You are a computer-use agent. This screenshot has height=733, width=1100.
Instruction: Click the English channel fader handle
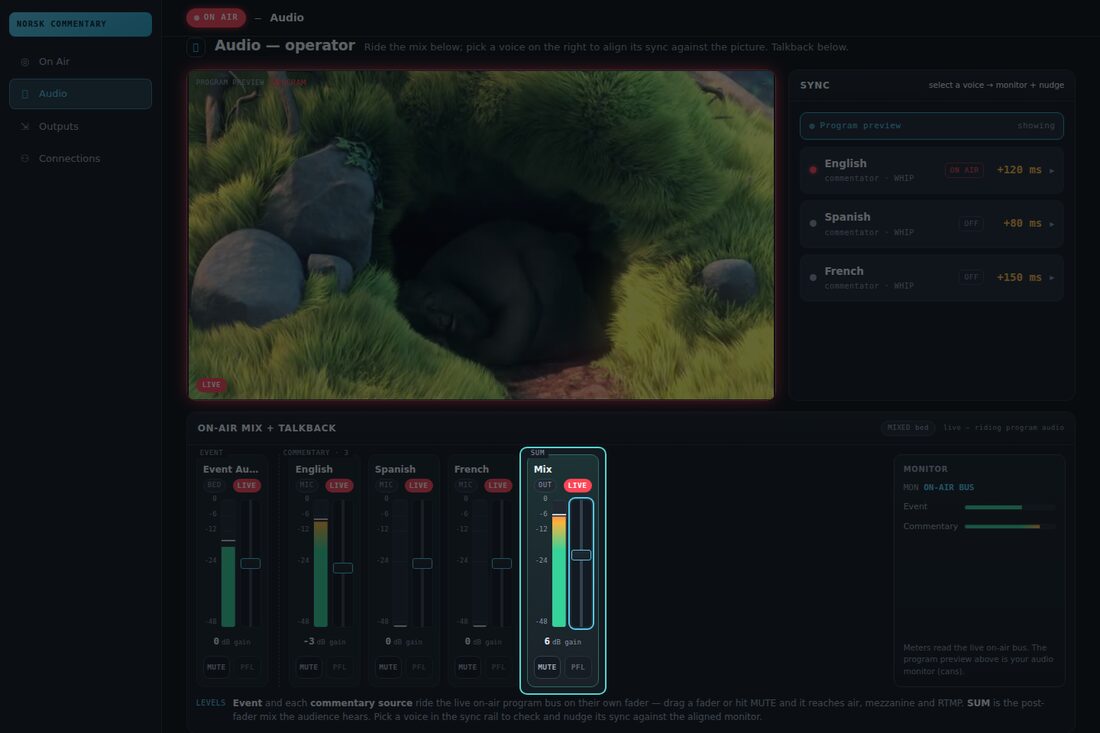pos(343,568)
